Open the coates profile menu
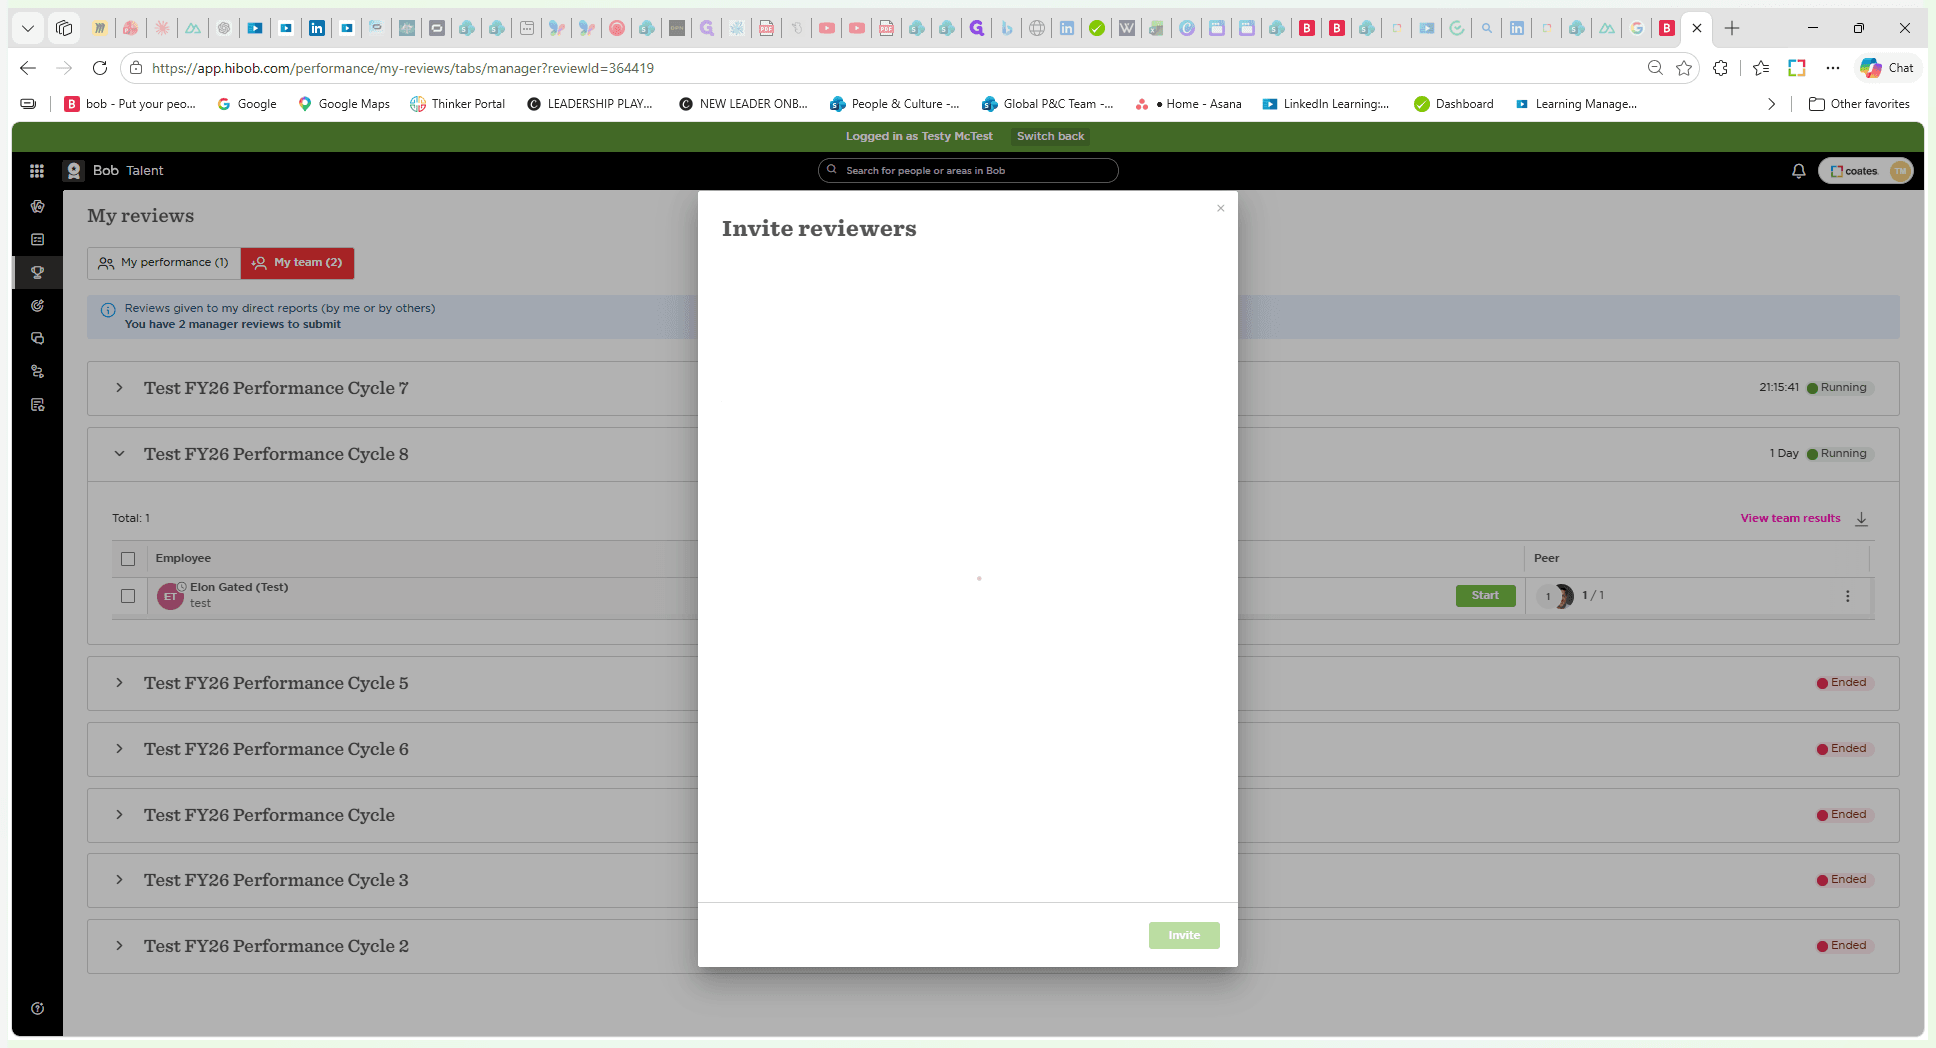This screenshot has width=1936, height=1048. (1866, 171)
